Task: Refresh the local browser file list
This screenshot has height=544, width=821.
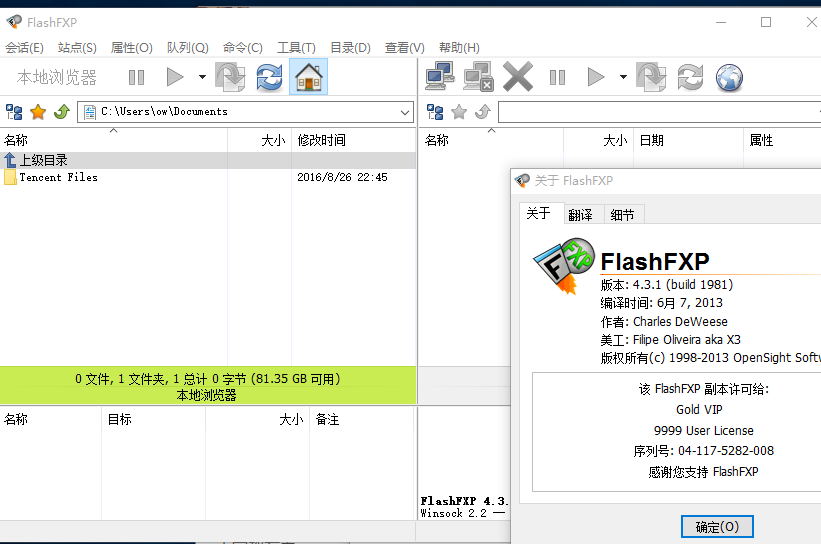Action: [x=269, y=77]
